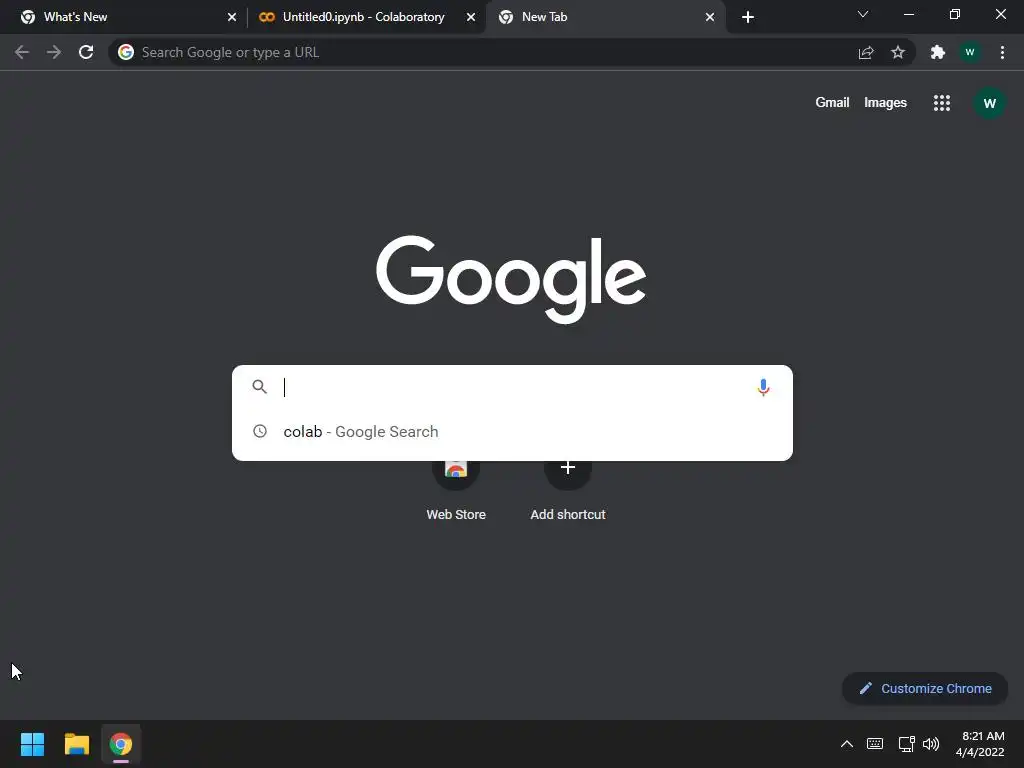Screen dimensions: 1024x768
Task: Click the forward navigation arrow
Action: (x=54, y=52)
